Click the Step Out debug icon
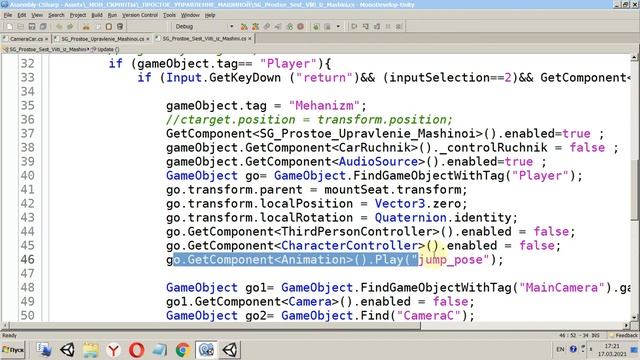This screenshot has height=360, width=640. coord(377,27)
